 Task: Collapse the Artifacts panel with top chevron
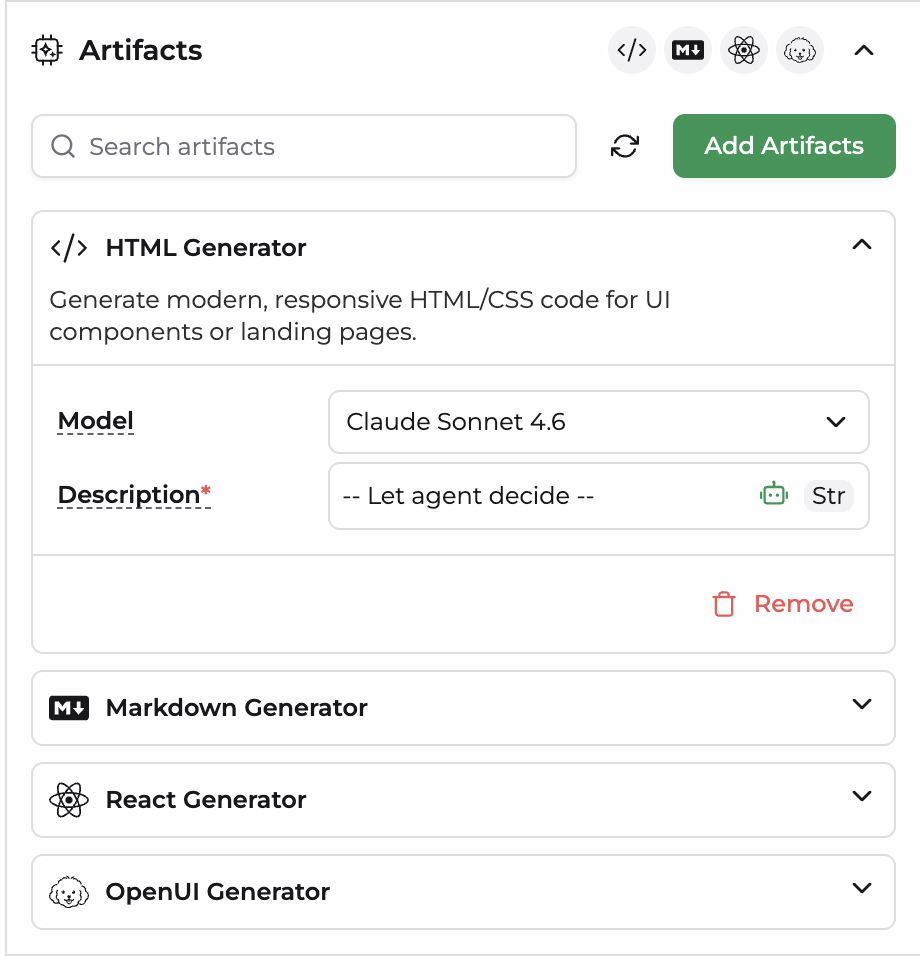coord(864,50)
